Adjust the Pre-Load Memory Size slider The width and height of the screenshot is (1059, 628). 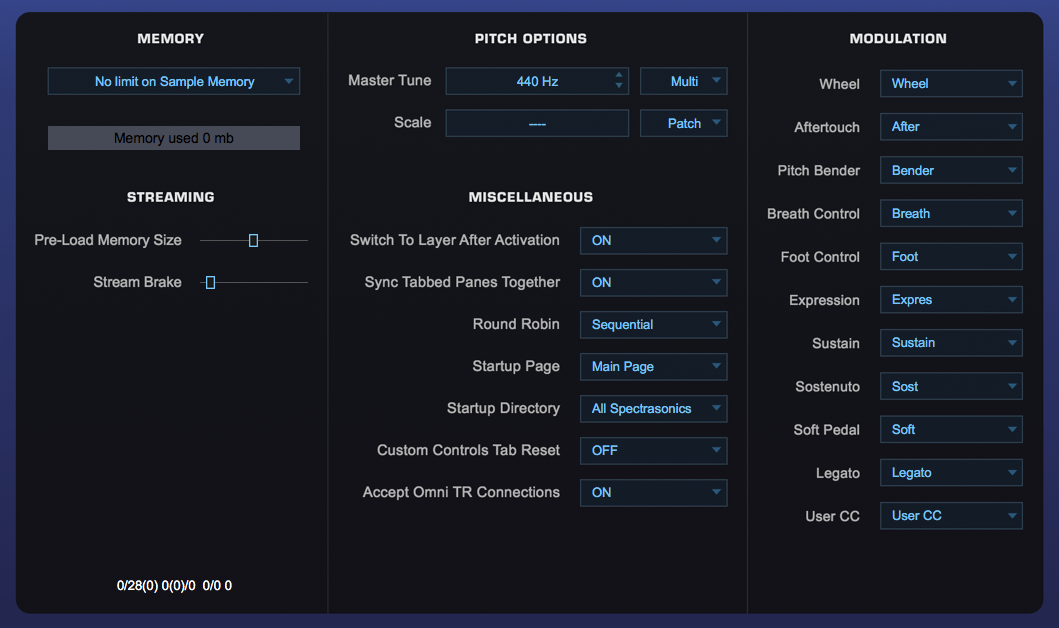253,240
